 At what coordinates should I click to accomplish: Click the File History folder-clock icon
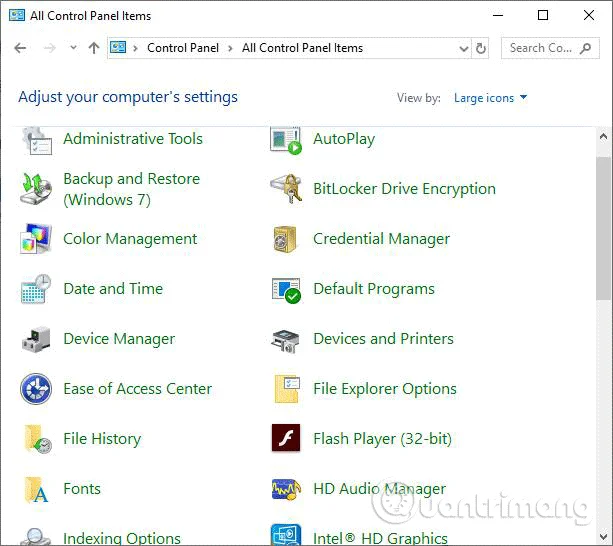point(37,439)
